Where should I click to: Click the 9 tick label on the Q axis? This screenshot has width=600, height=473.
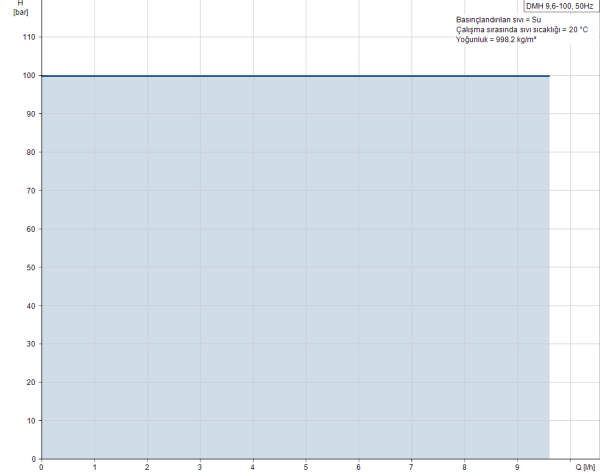517,467
